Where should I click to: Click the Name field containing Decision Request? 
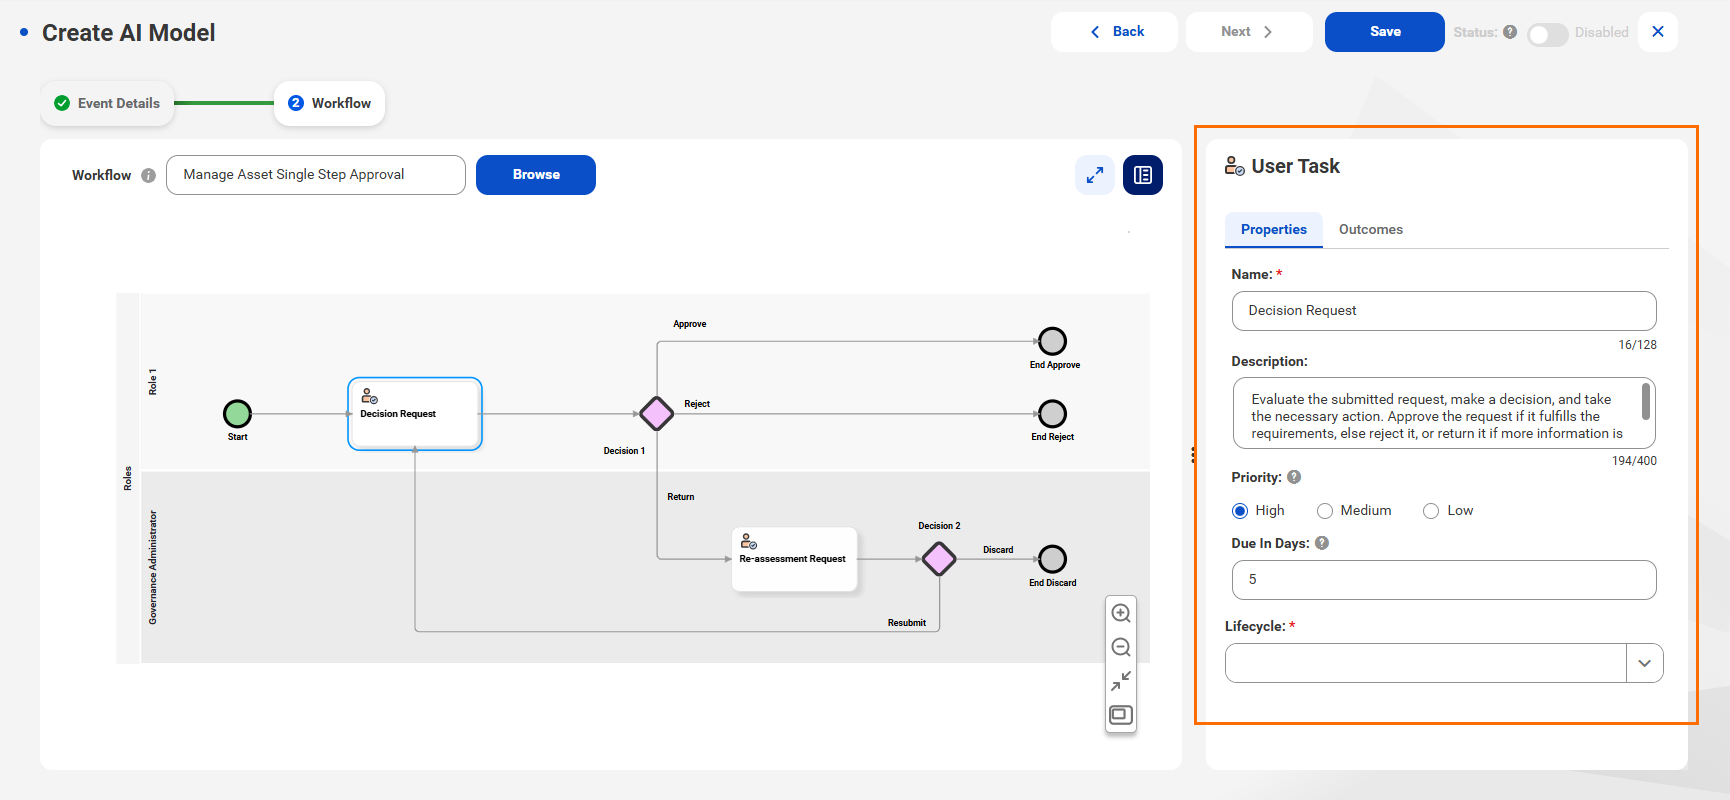click(1444, 311)
